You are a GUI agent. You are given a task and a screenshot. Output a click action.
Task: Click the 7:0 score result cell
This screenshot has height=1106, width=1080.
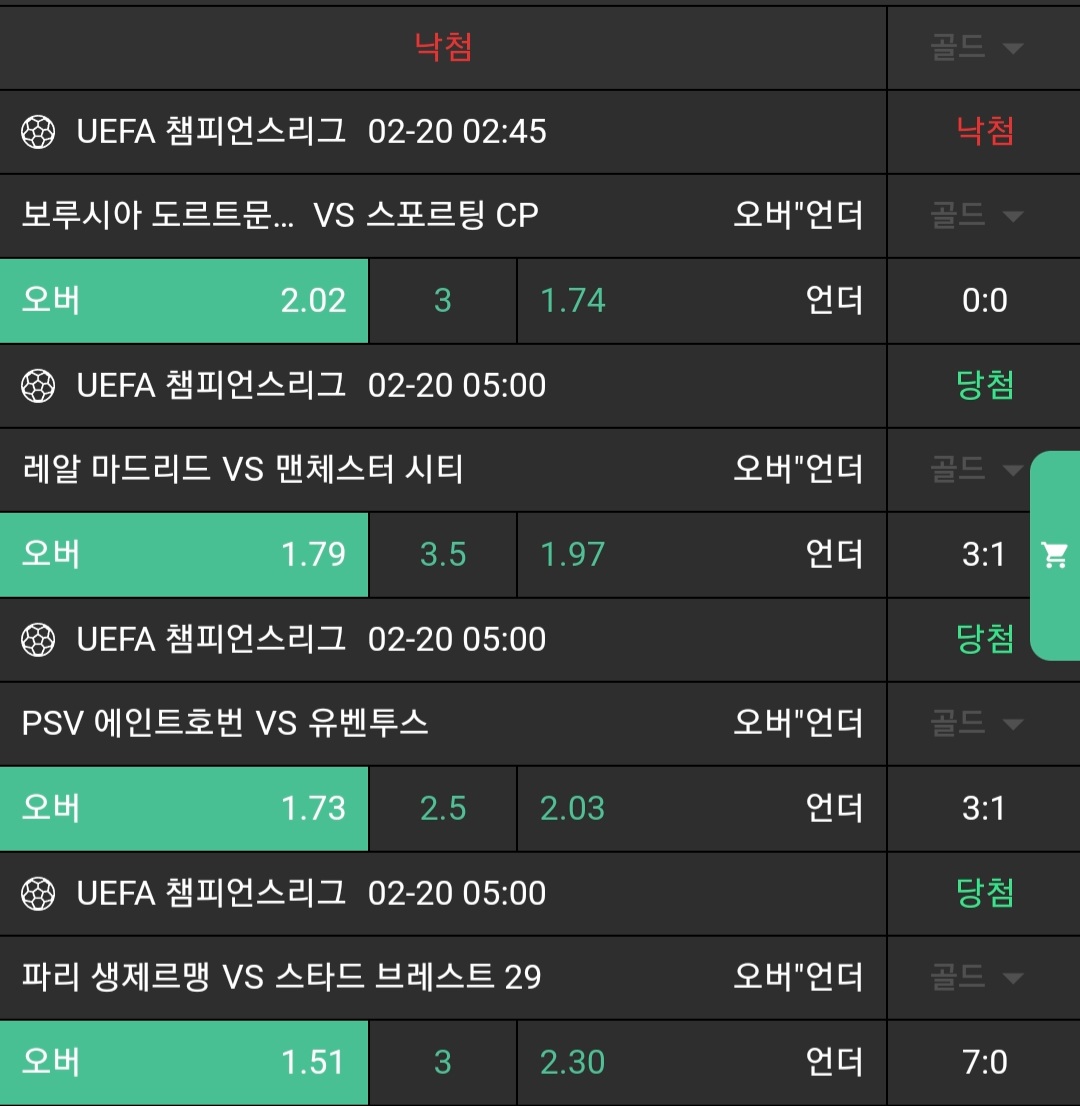[x=984, y=1063]
